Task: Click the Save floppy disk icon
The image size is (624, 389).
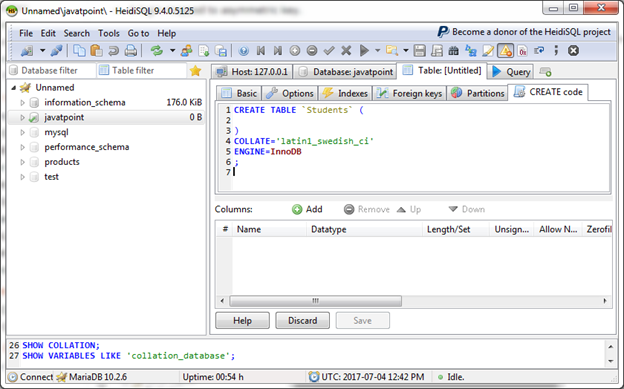Action: (x=419, y=51)
